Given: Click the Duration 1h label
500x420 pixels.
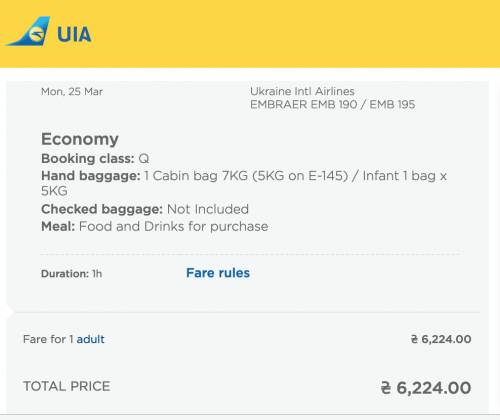Looking at the screenshot, I should (x=71, y=274).
